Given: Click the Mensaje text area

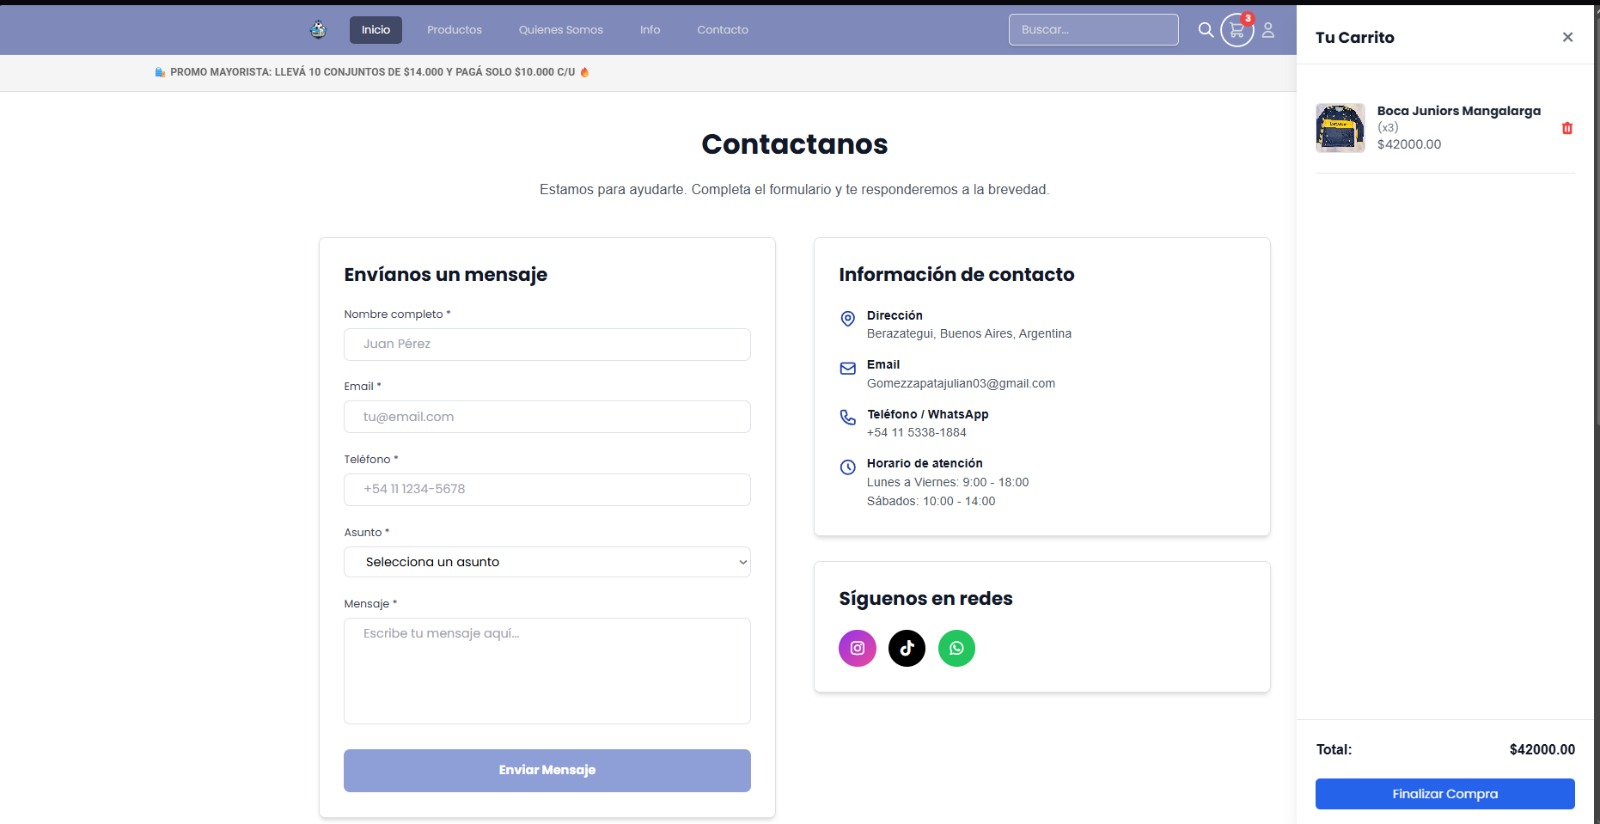Looking at the screenshot, I should click(x=546, y=670).
